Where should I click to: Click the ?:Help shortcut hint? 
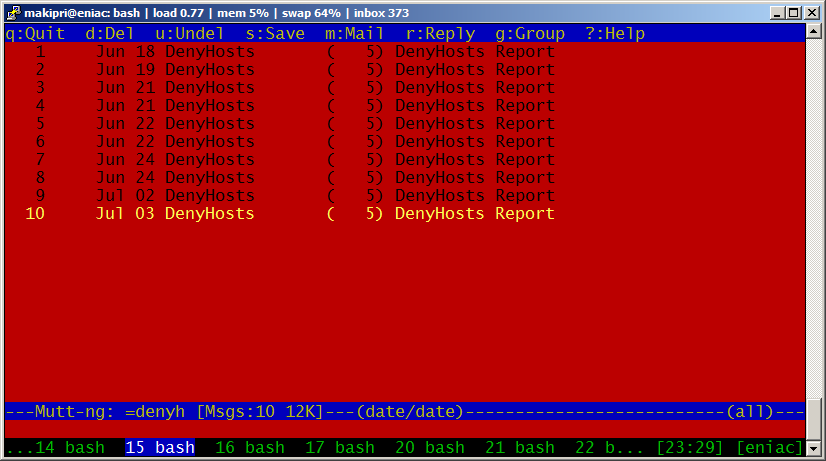[615, 34]
